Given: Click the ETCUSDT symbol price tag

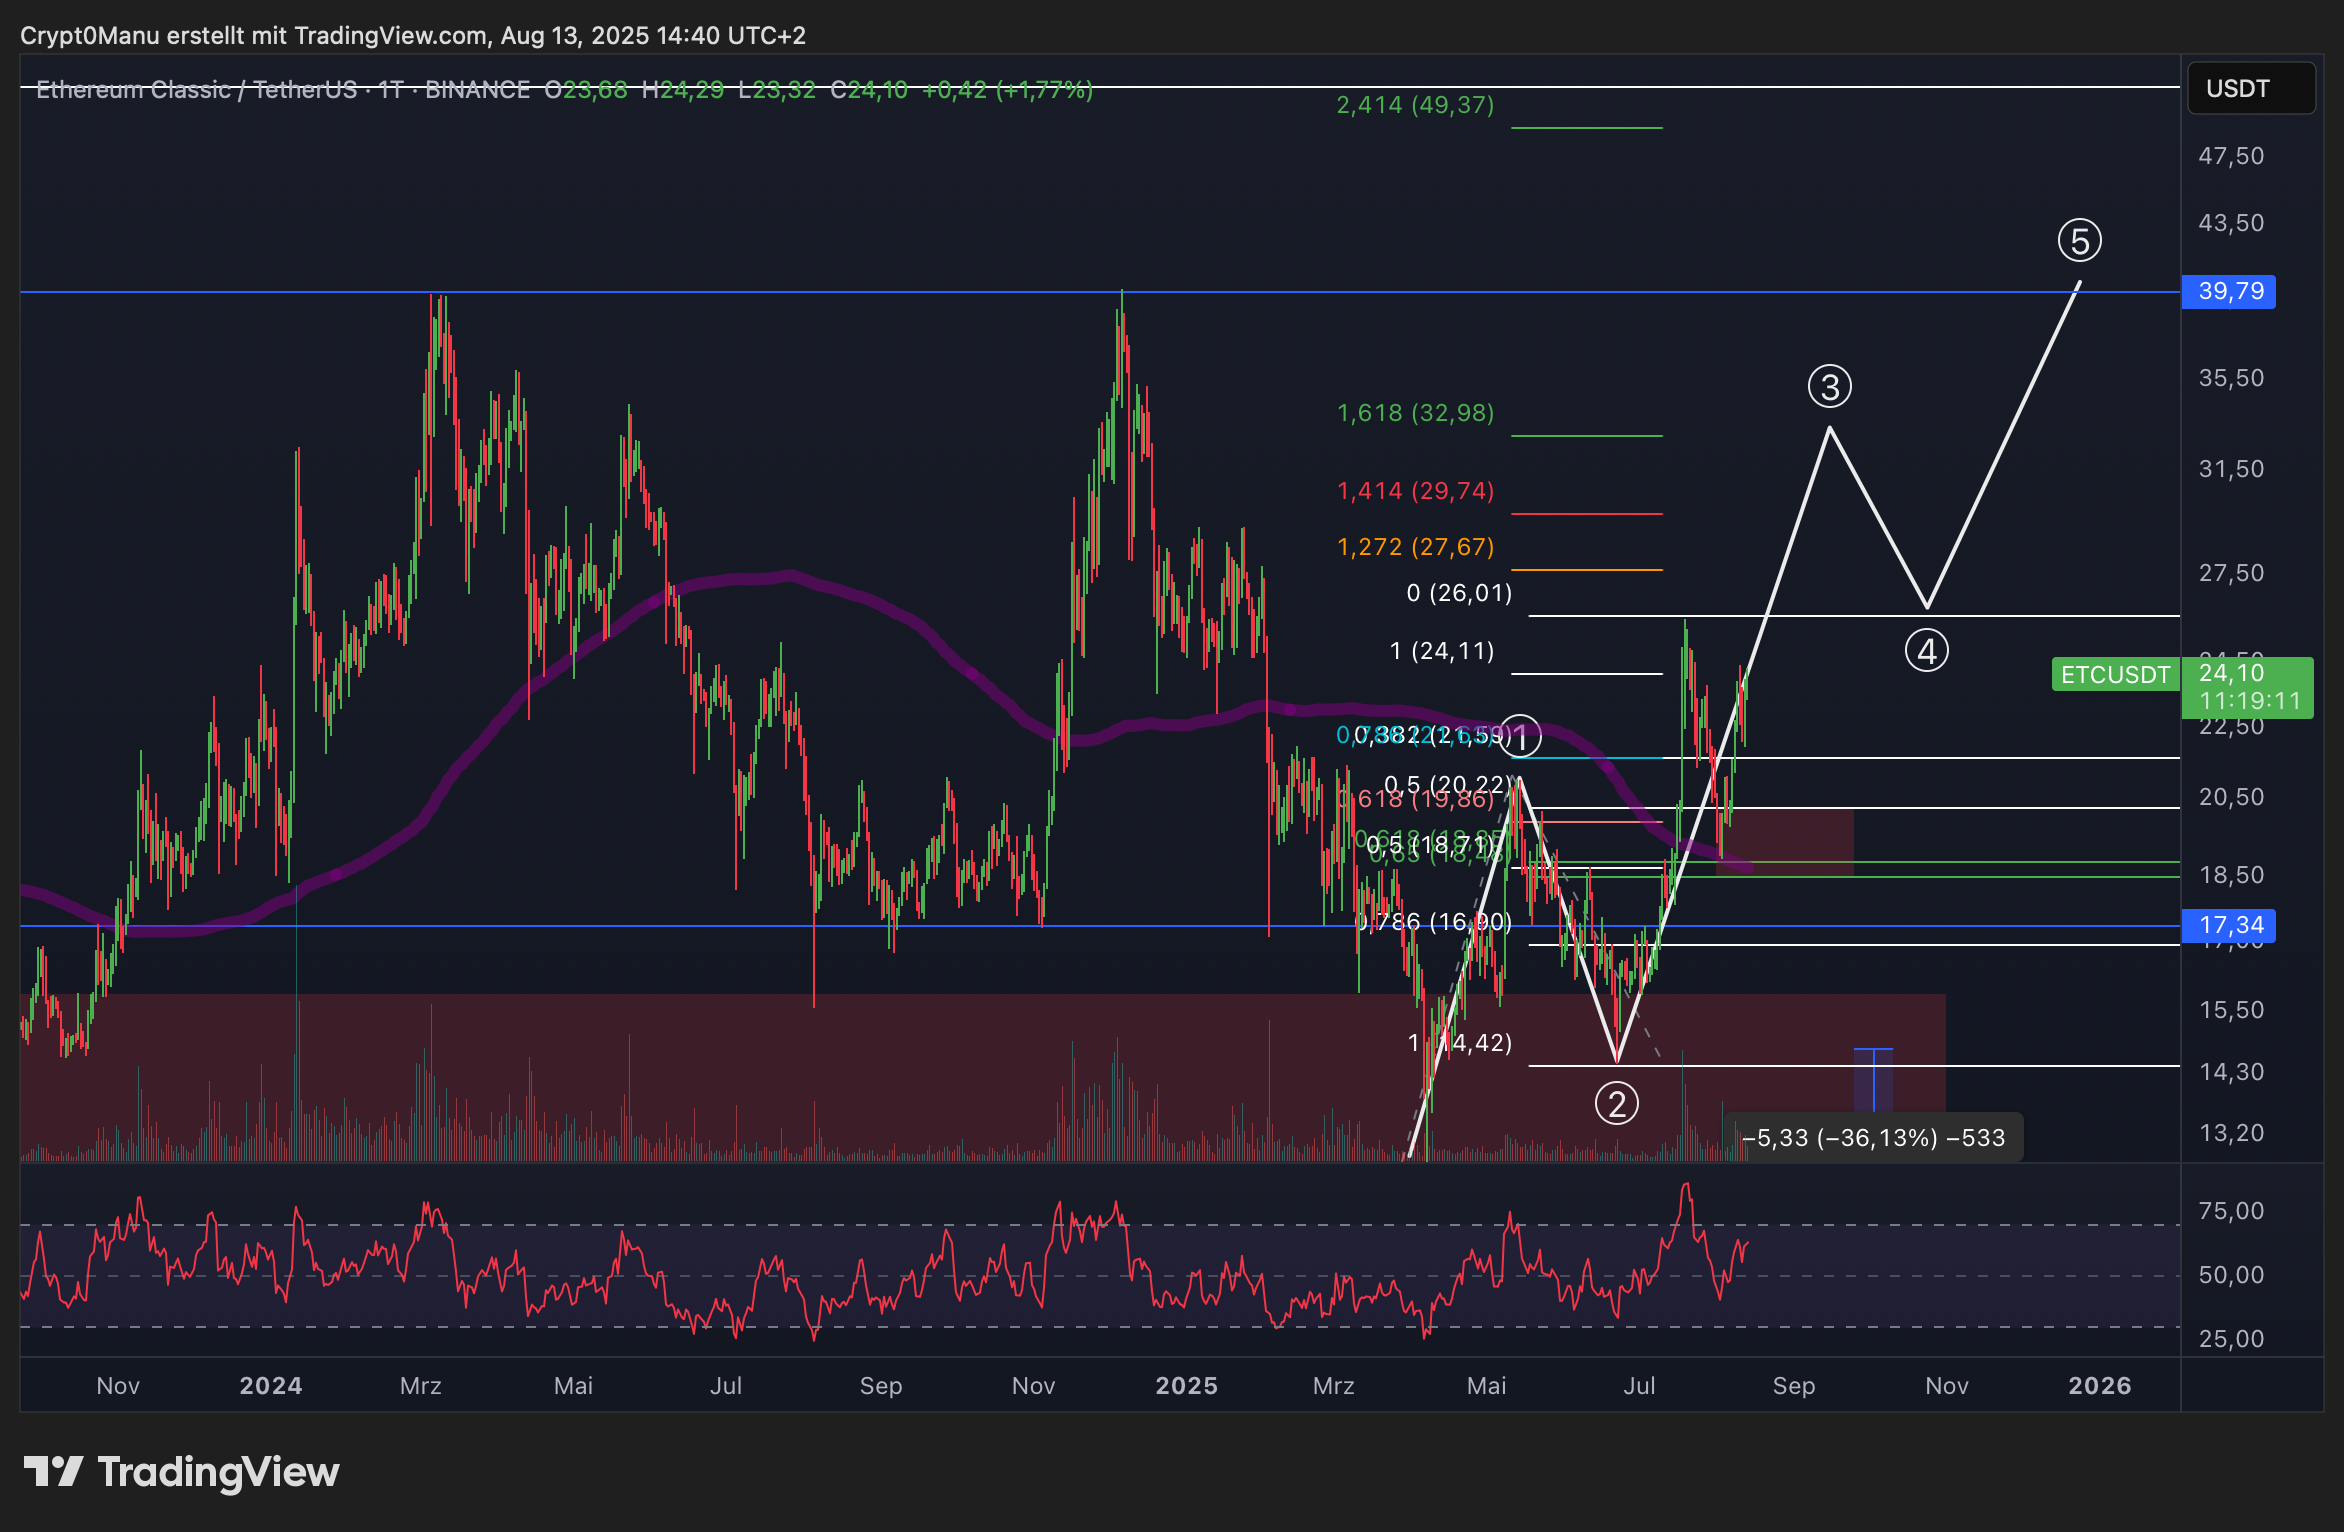Looking at the screenshot, I should [x=2114, y=674].
